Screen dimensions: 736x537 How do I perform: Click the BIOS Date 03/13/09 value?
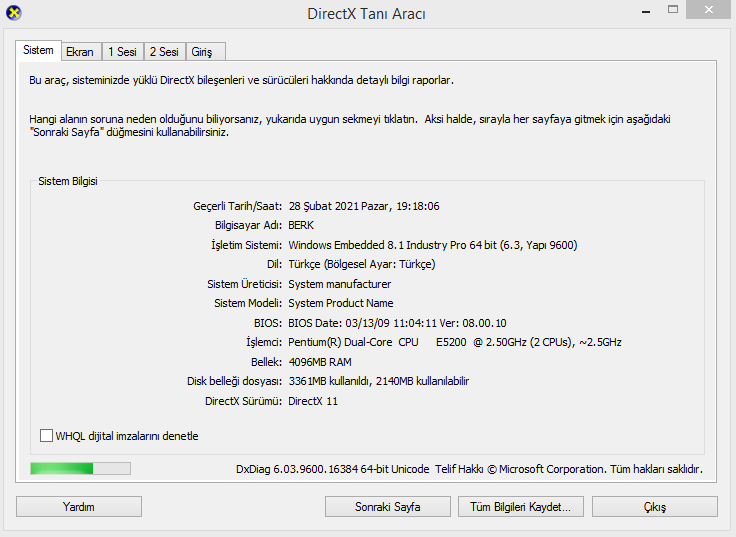click(x=397, y=323)
